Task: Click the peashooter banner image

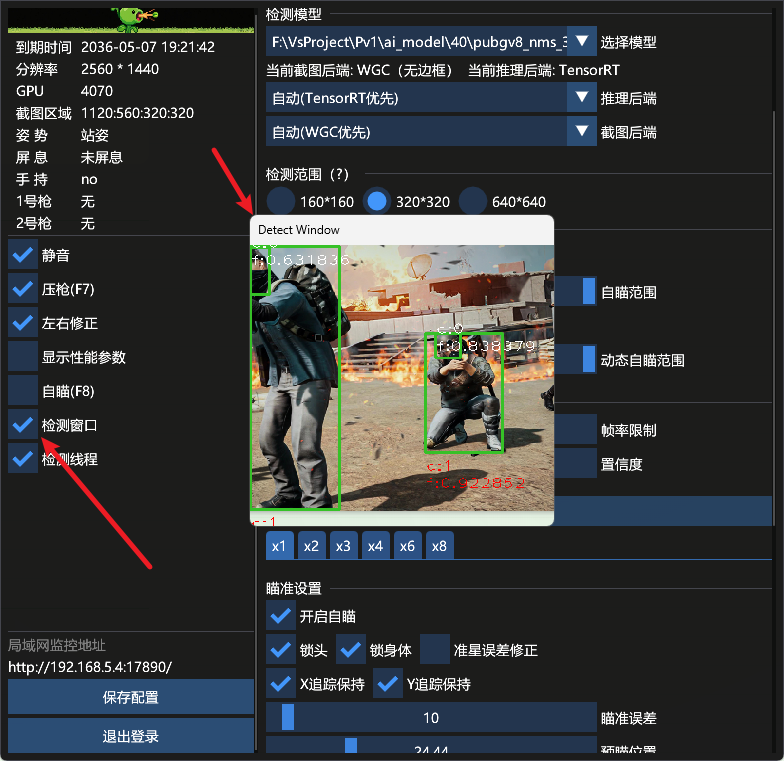Action: point(130,20)
